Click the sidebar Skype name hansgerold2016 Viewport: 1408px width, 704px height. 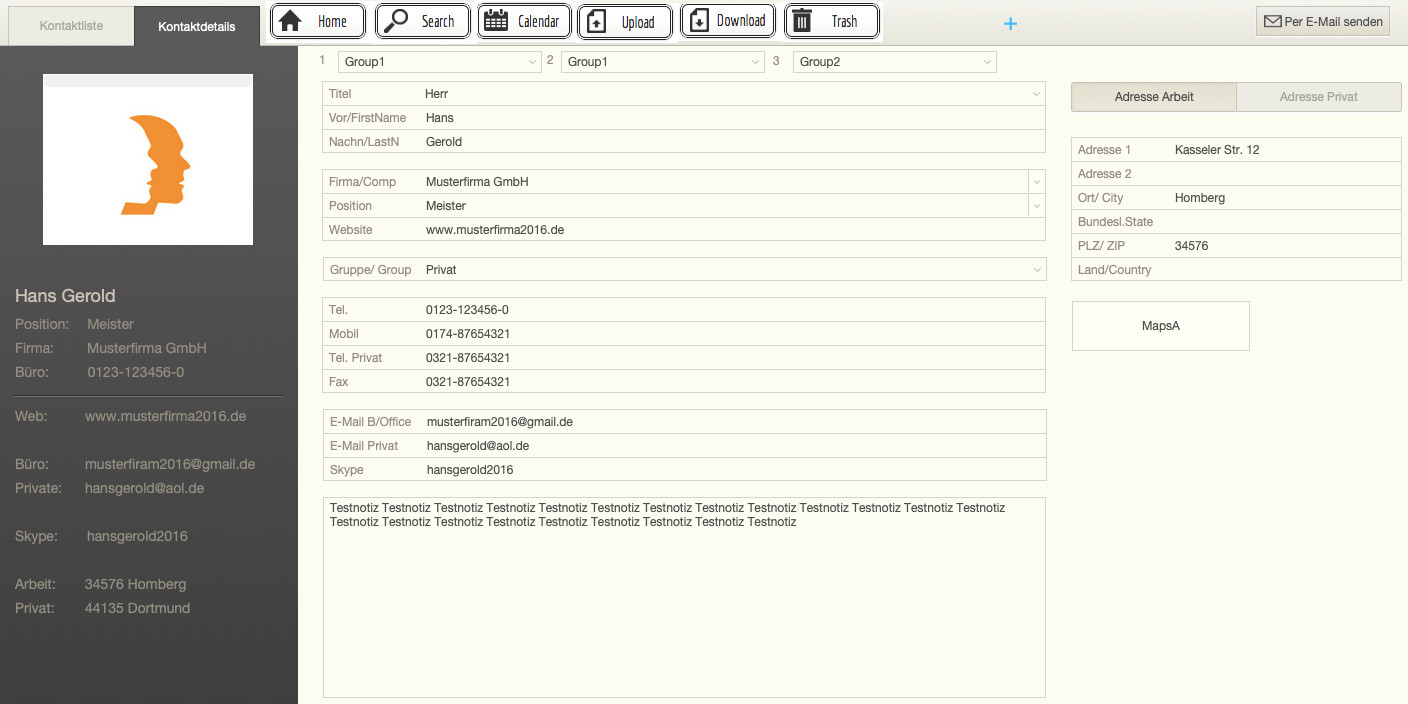pos(137,536)
